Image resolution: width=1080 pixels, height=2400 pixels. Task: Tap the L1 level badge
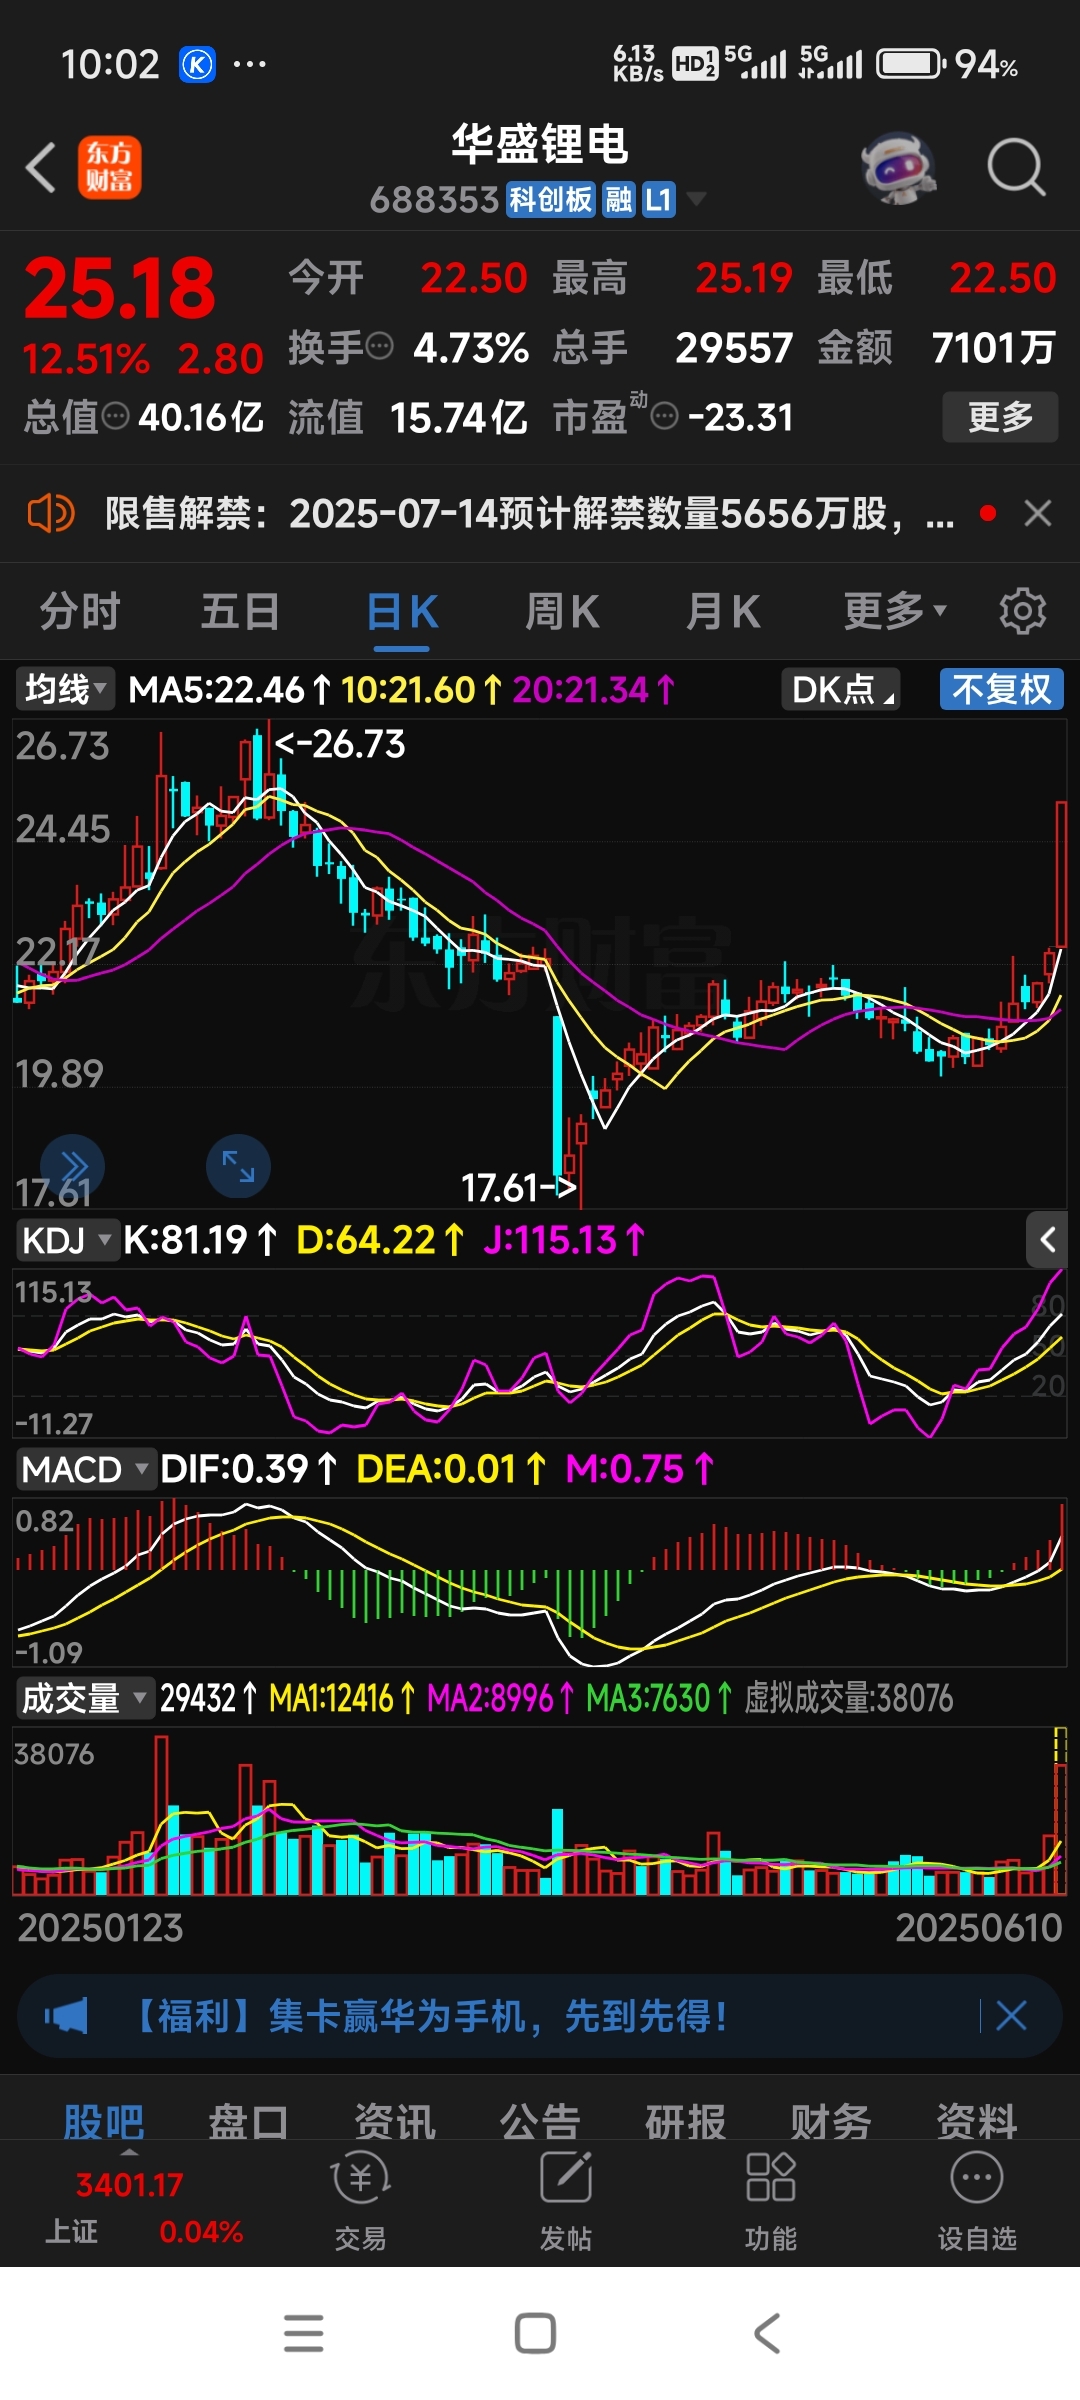pyautogui.click(x=658, y=200)
